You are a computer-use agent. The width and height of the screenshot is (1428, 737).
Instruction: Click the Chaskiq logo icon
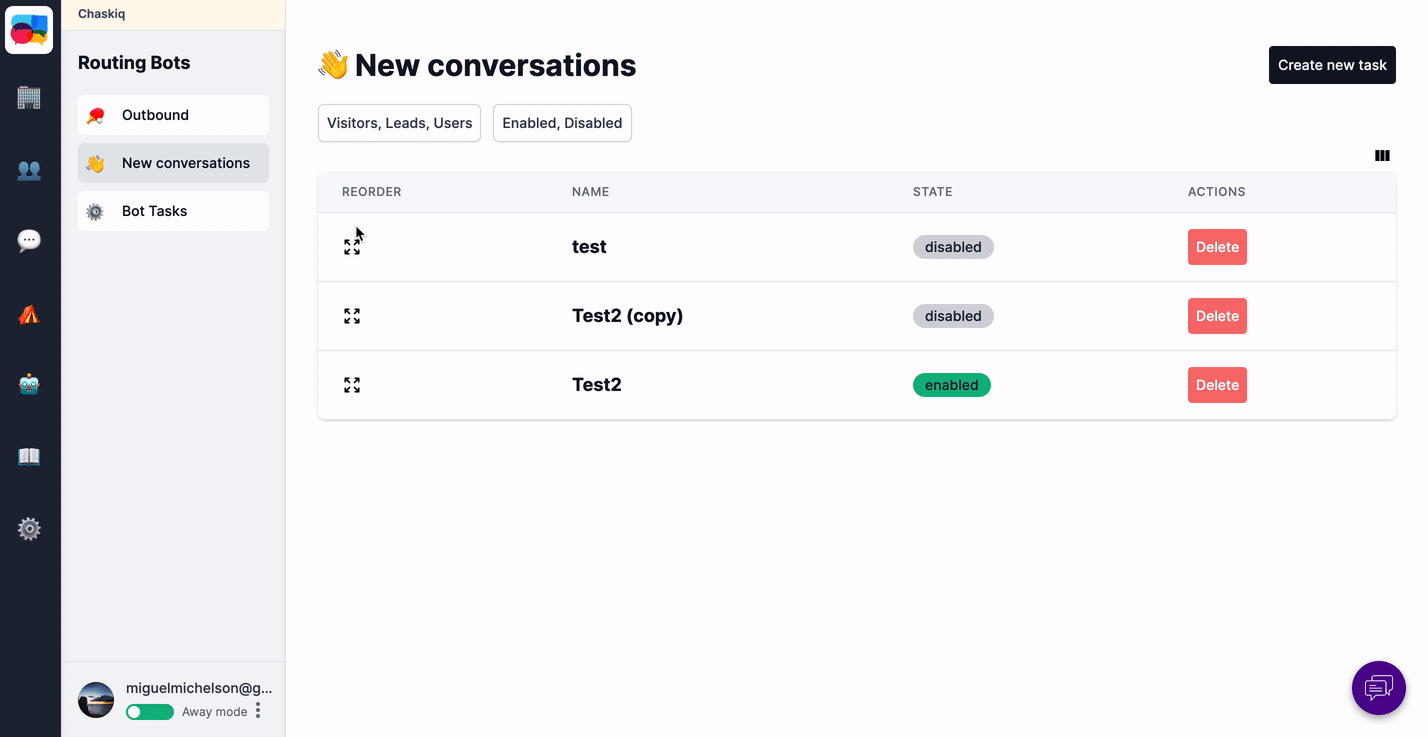[x=29, y=30]
